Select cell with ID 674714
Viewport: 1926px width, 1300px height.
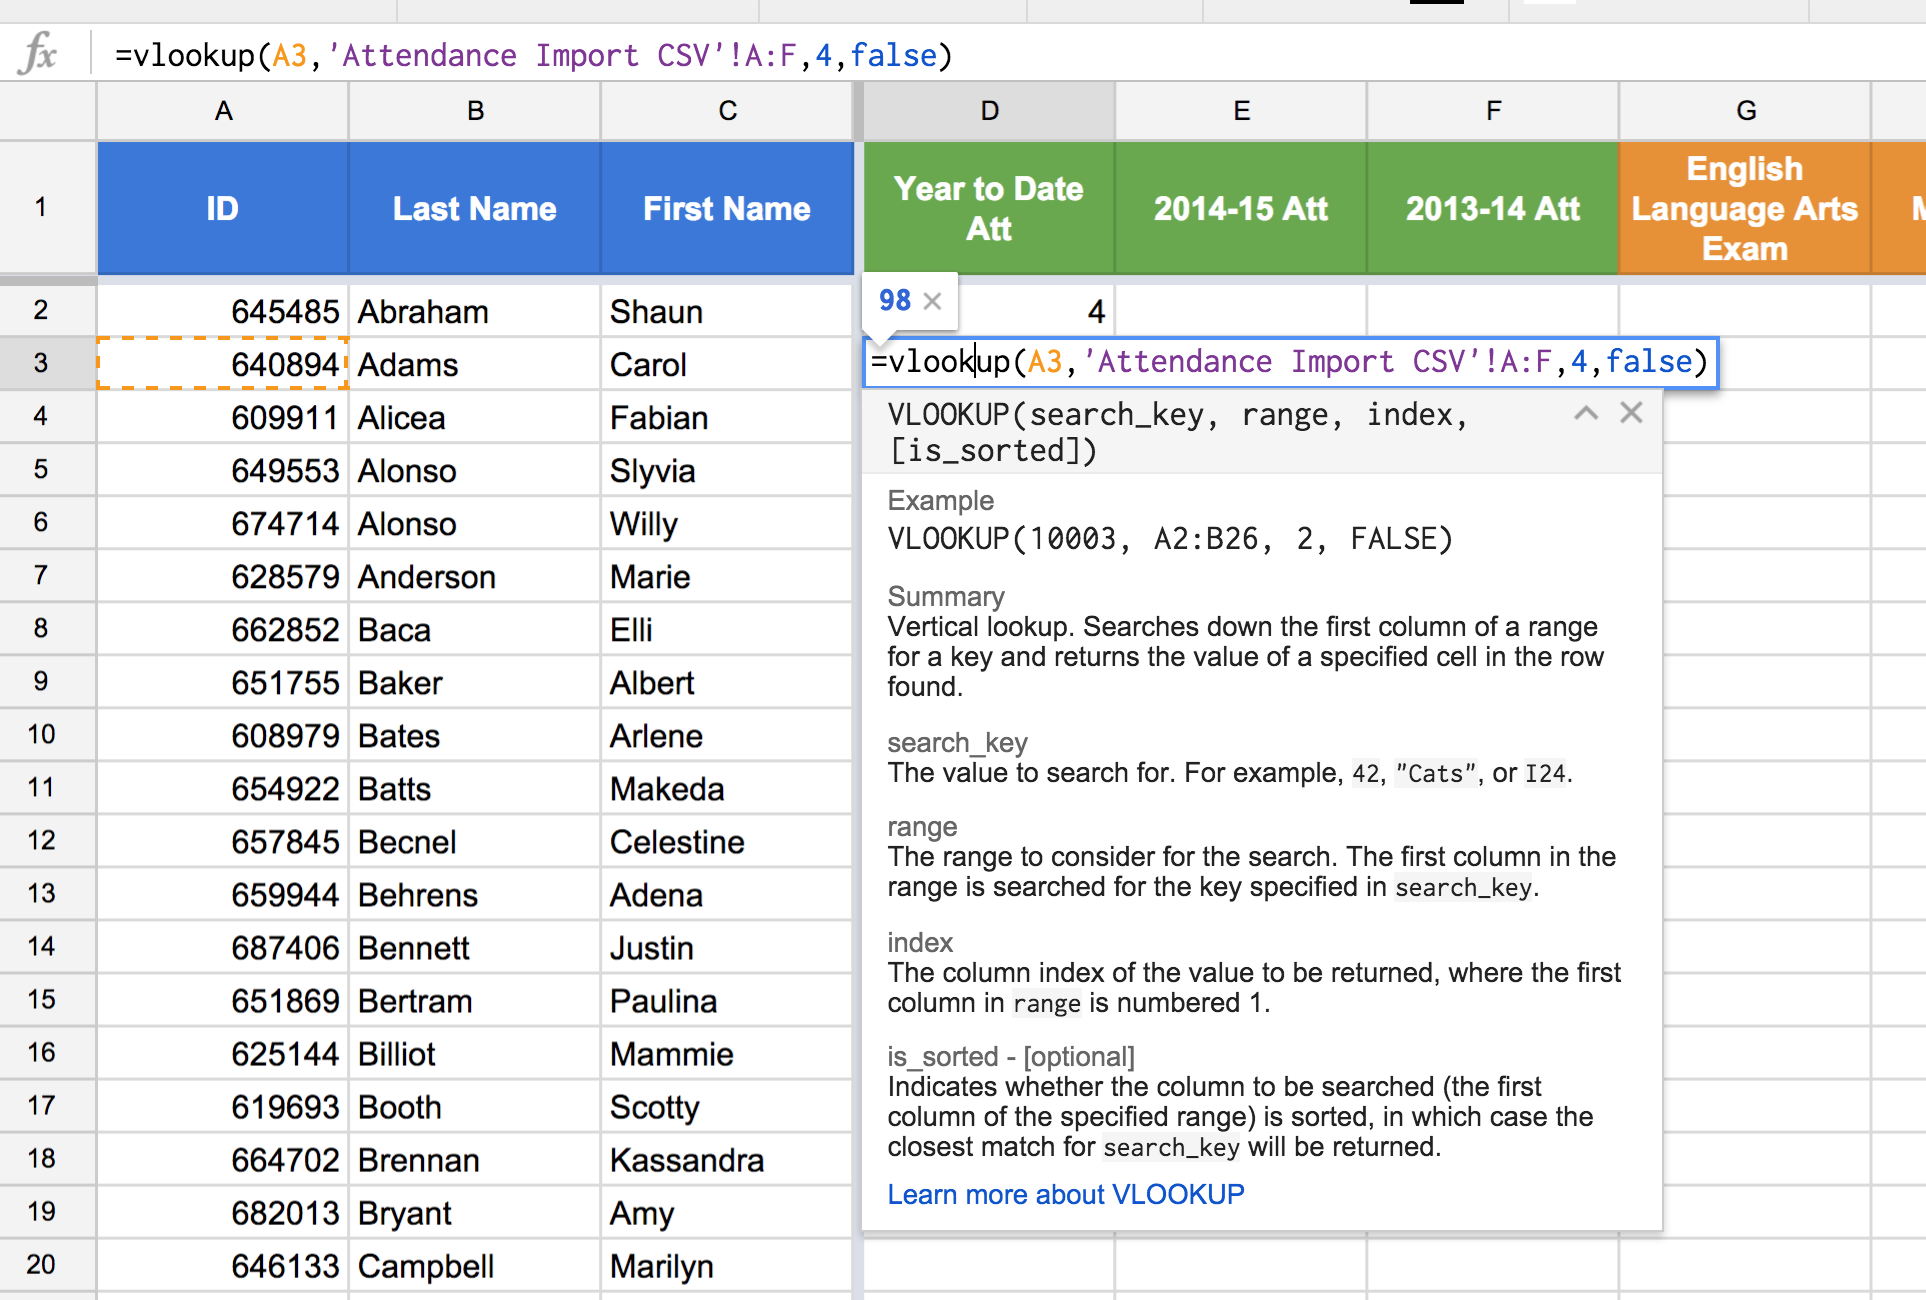(223, 523)
